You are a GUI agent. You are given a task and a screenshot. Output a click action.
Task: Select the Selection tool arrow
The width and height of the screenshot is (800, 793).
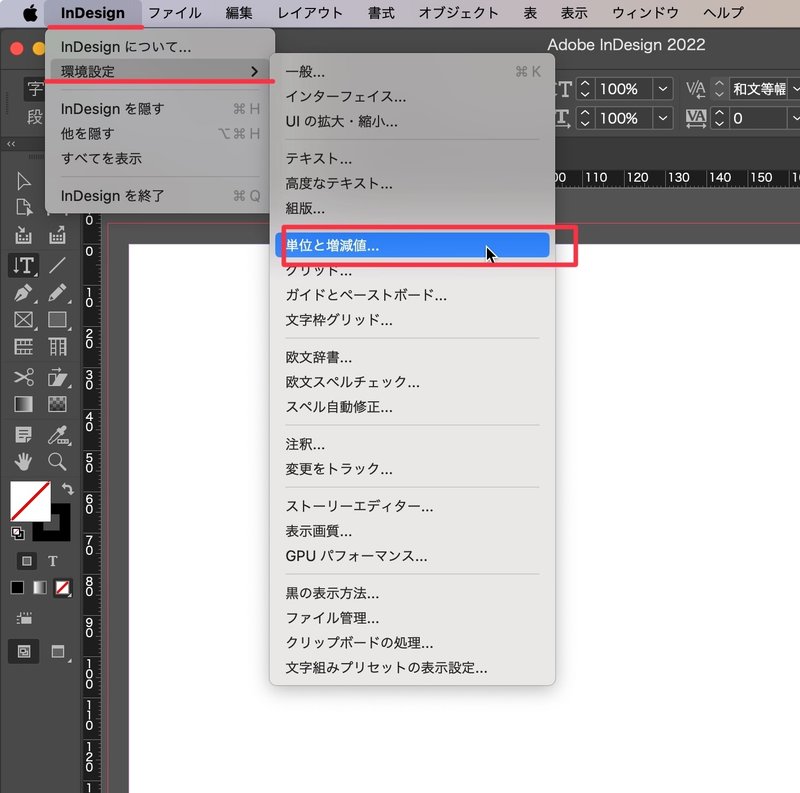coord(23,181)
